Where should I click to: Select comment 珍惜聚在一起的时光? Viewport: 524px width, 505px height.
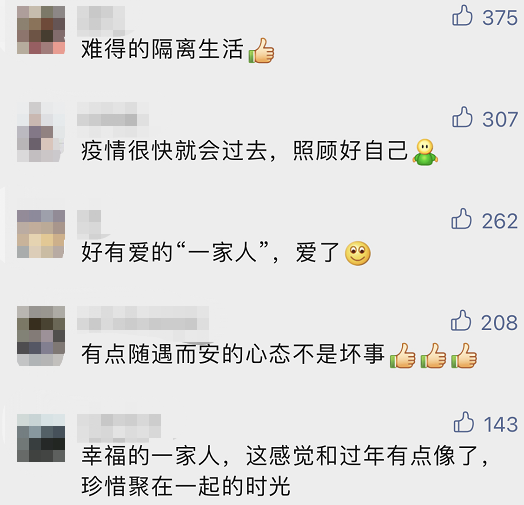[186, 486]
